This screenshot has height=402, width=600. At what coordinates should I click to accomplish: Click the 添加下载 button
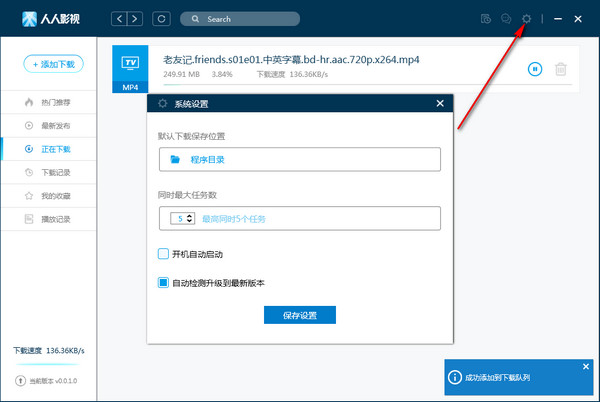(x=54, y=64)
